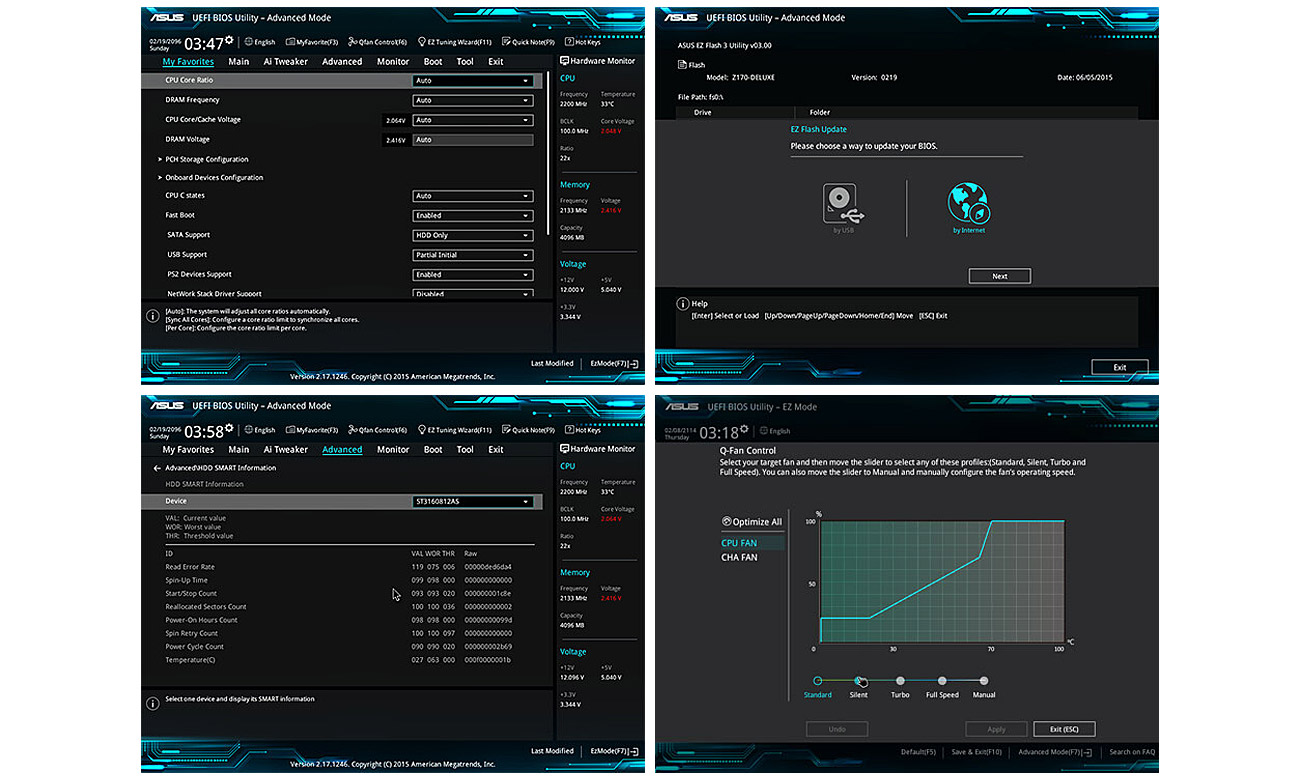Click Default(F5) in EZ Mode footer

918,752
